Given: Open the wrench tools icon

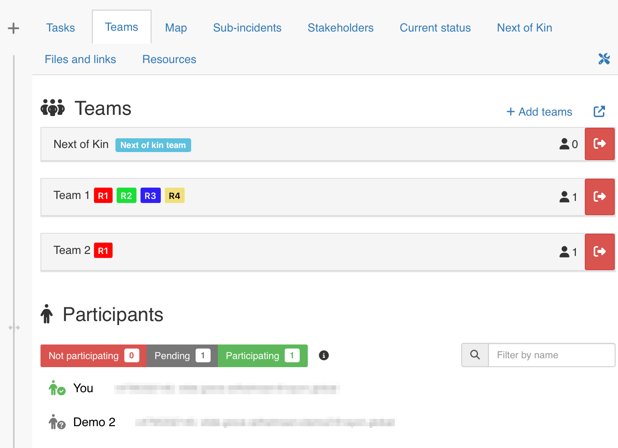Looking at the screenshot, I should click(604, 60).
